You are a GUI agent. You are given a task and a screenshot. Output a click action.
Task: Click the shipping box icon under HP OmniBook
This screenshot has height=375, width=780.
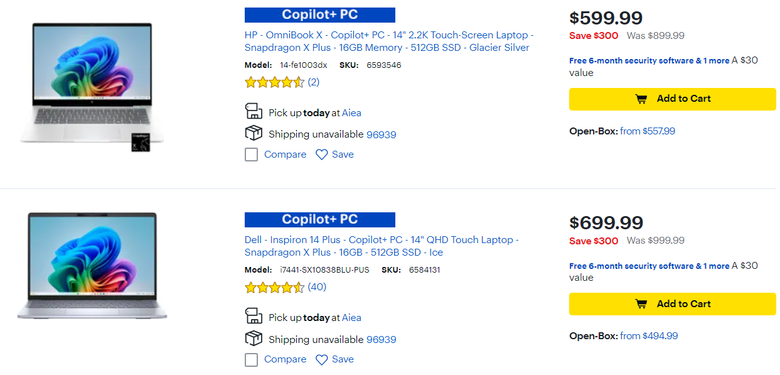pyautogui.click(x=254, y=133)
